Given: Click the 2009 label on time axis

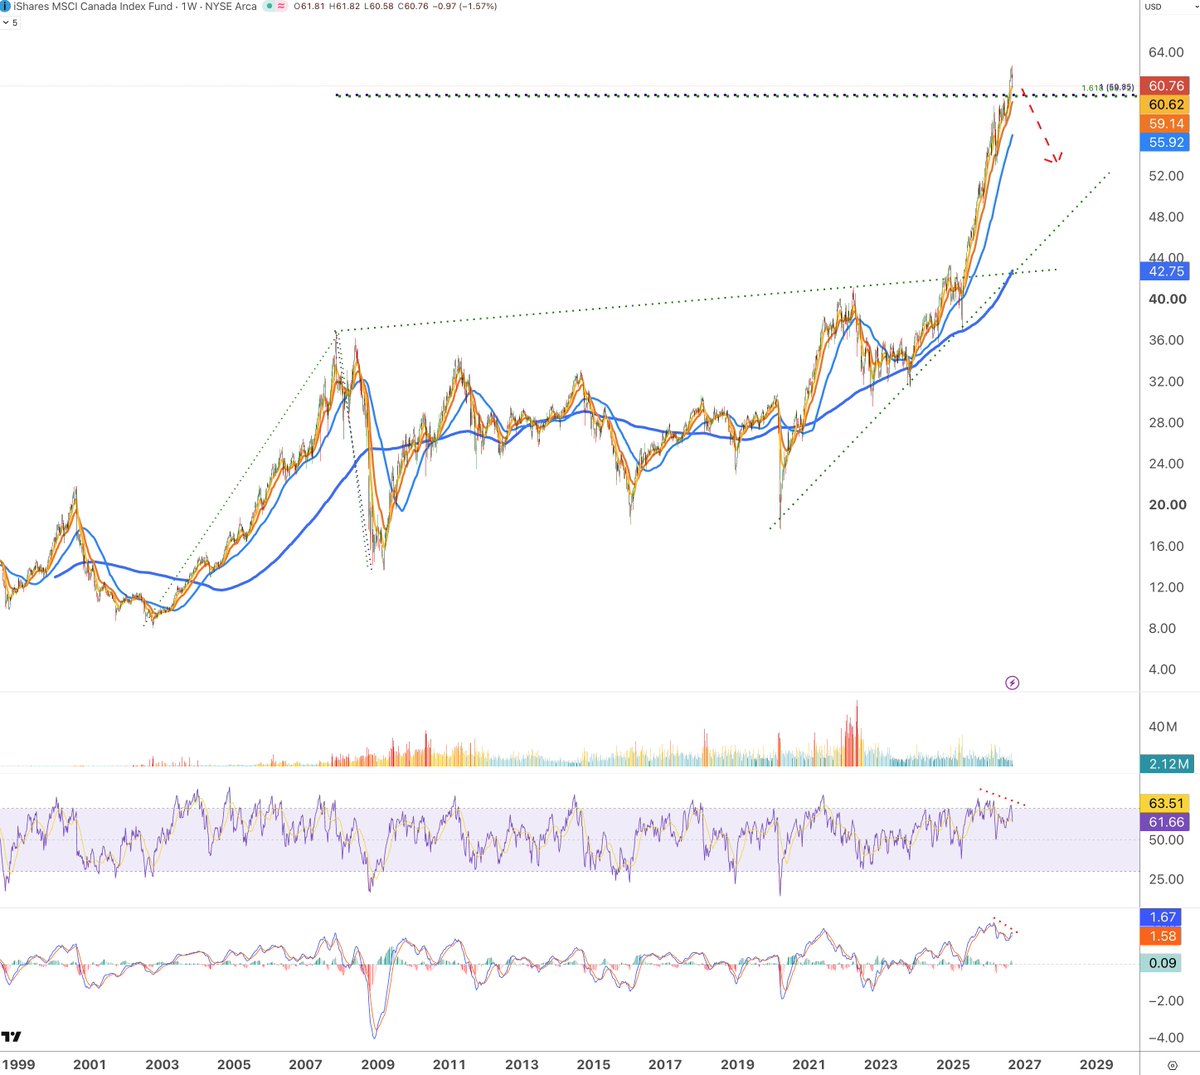Looking at the screenshot, I should (x=378, y=1064).
